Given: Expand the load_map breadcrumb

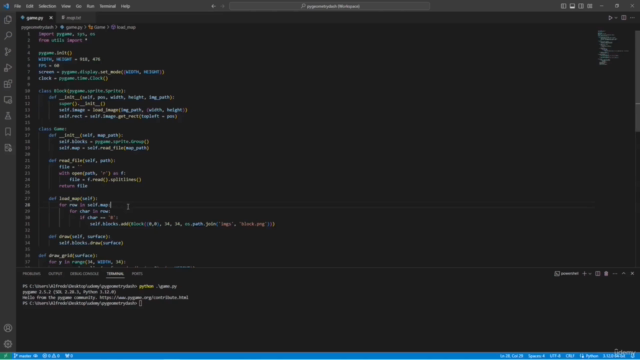Looking at the screenshot, I should (123, 27).
